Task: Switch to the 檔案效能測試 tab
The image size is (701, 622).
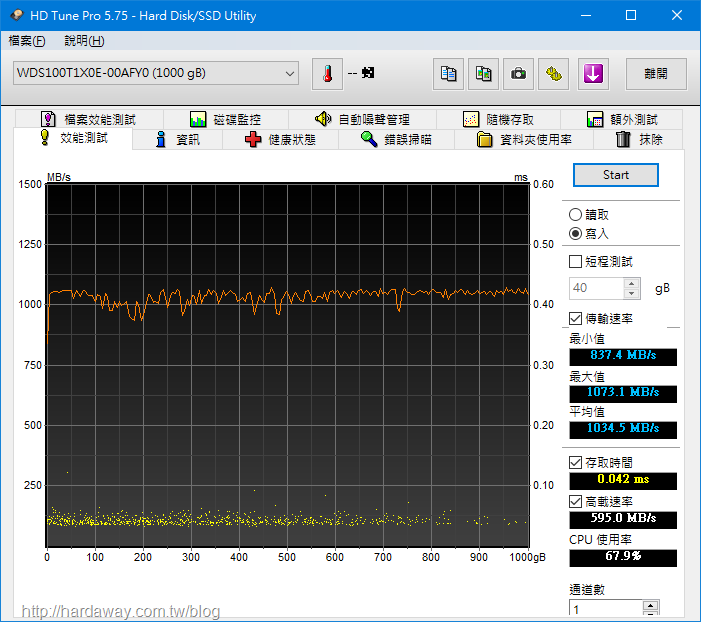Action: point(89,119)
